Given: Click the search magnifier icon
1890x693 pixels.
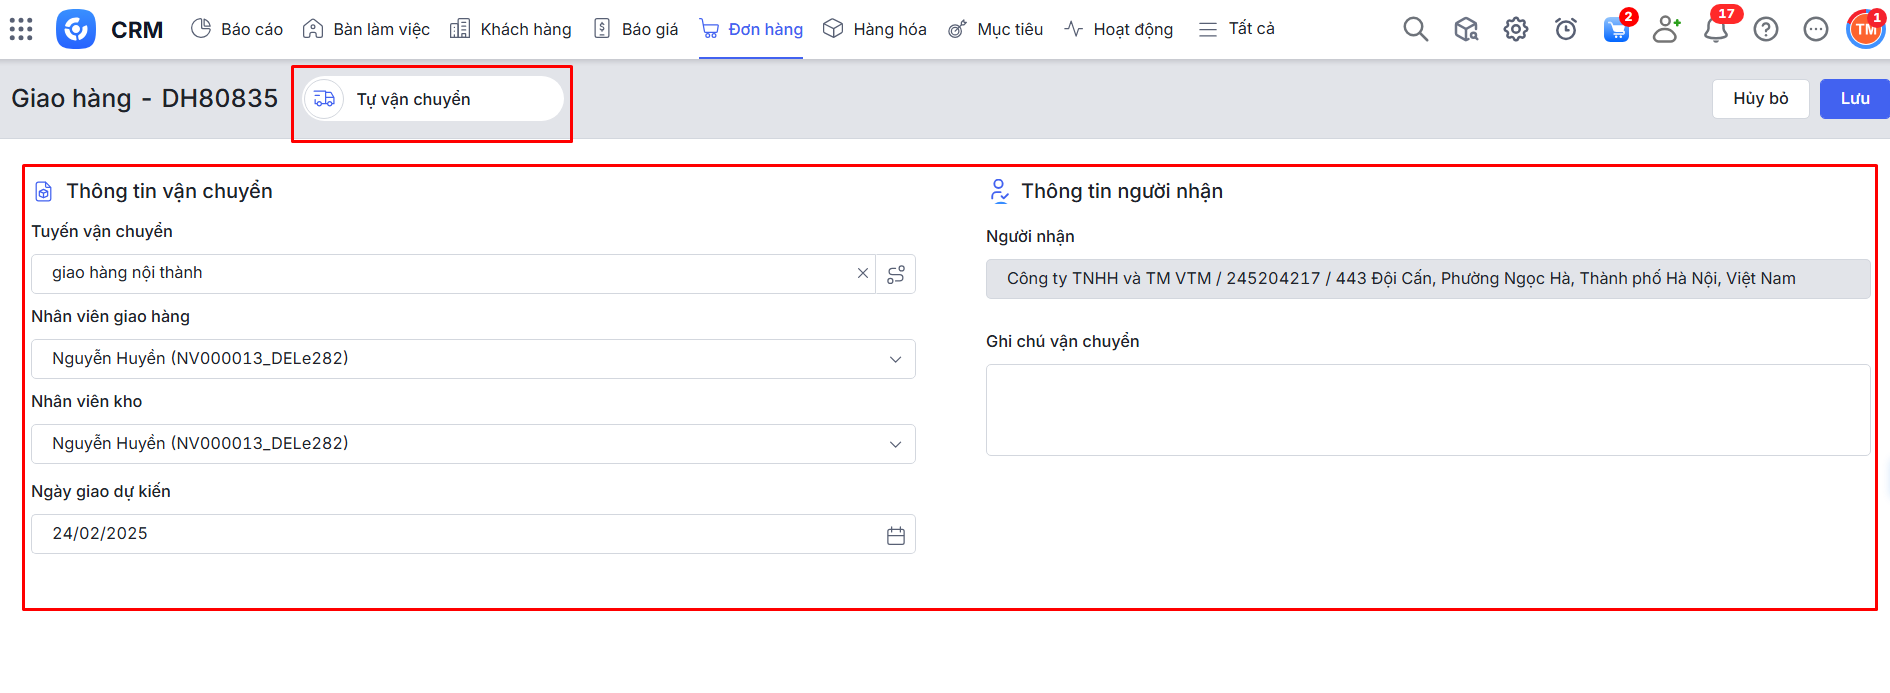Looking at the screenshot, I should pos(1415,29).
